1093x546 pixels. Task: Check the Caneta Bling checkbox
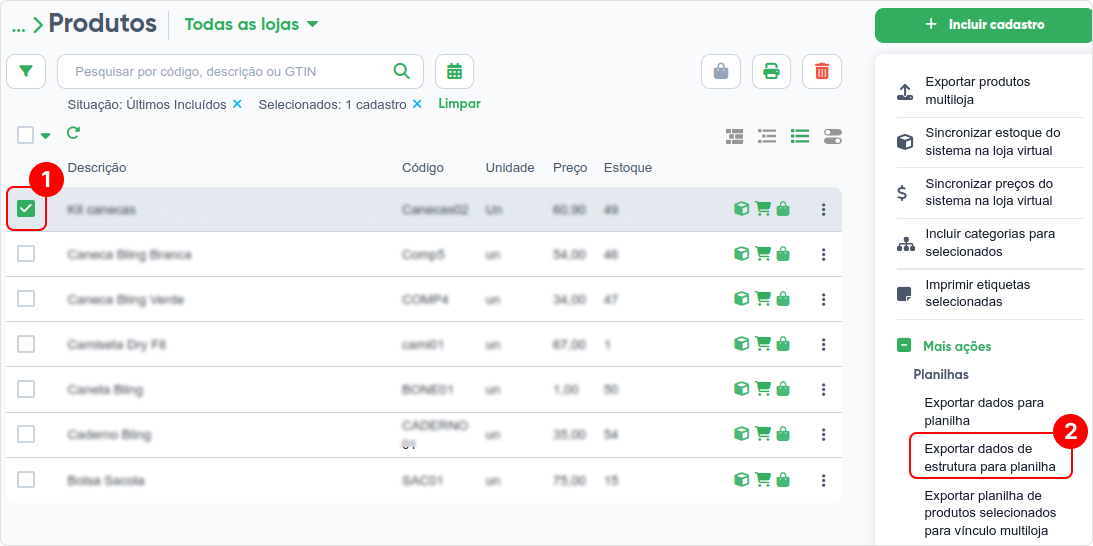[26, 389]
